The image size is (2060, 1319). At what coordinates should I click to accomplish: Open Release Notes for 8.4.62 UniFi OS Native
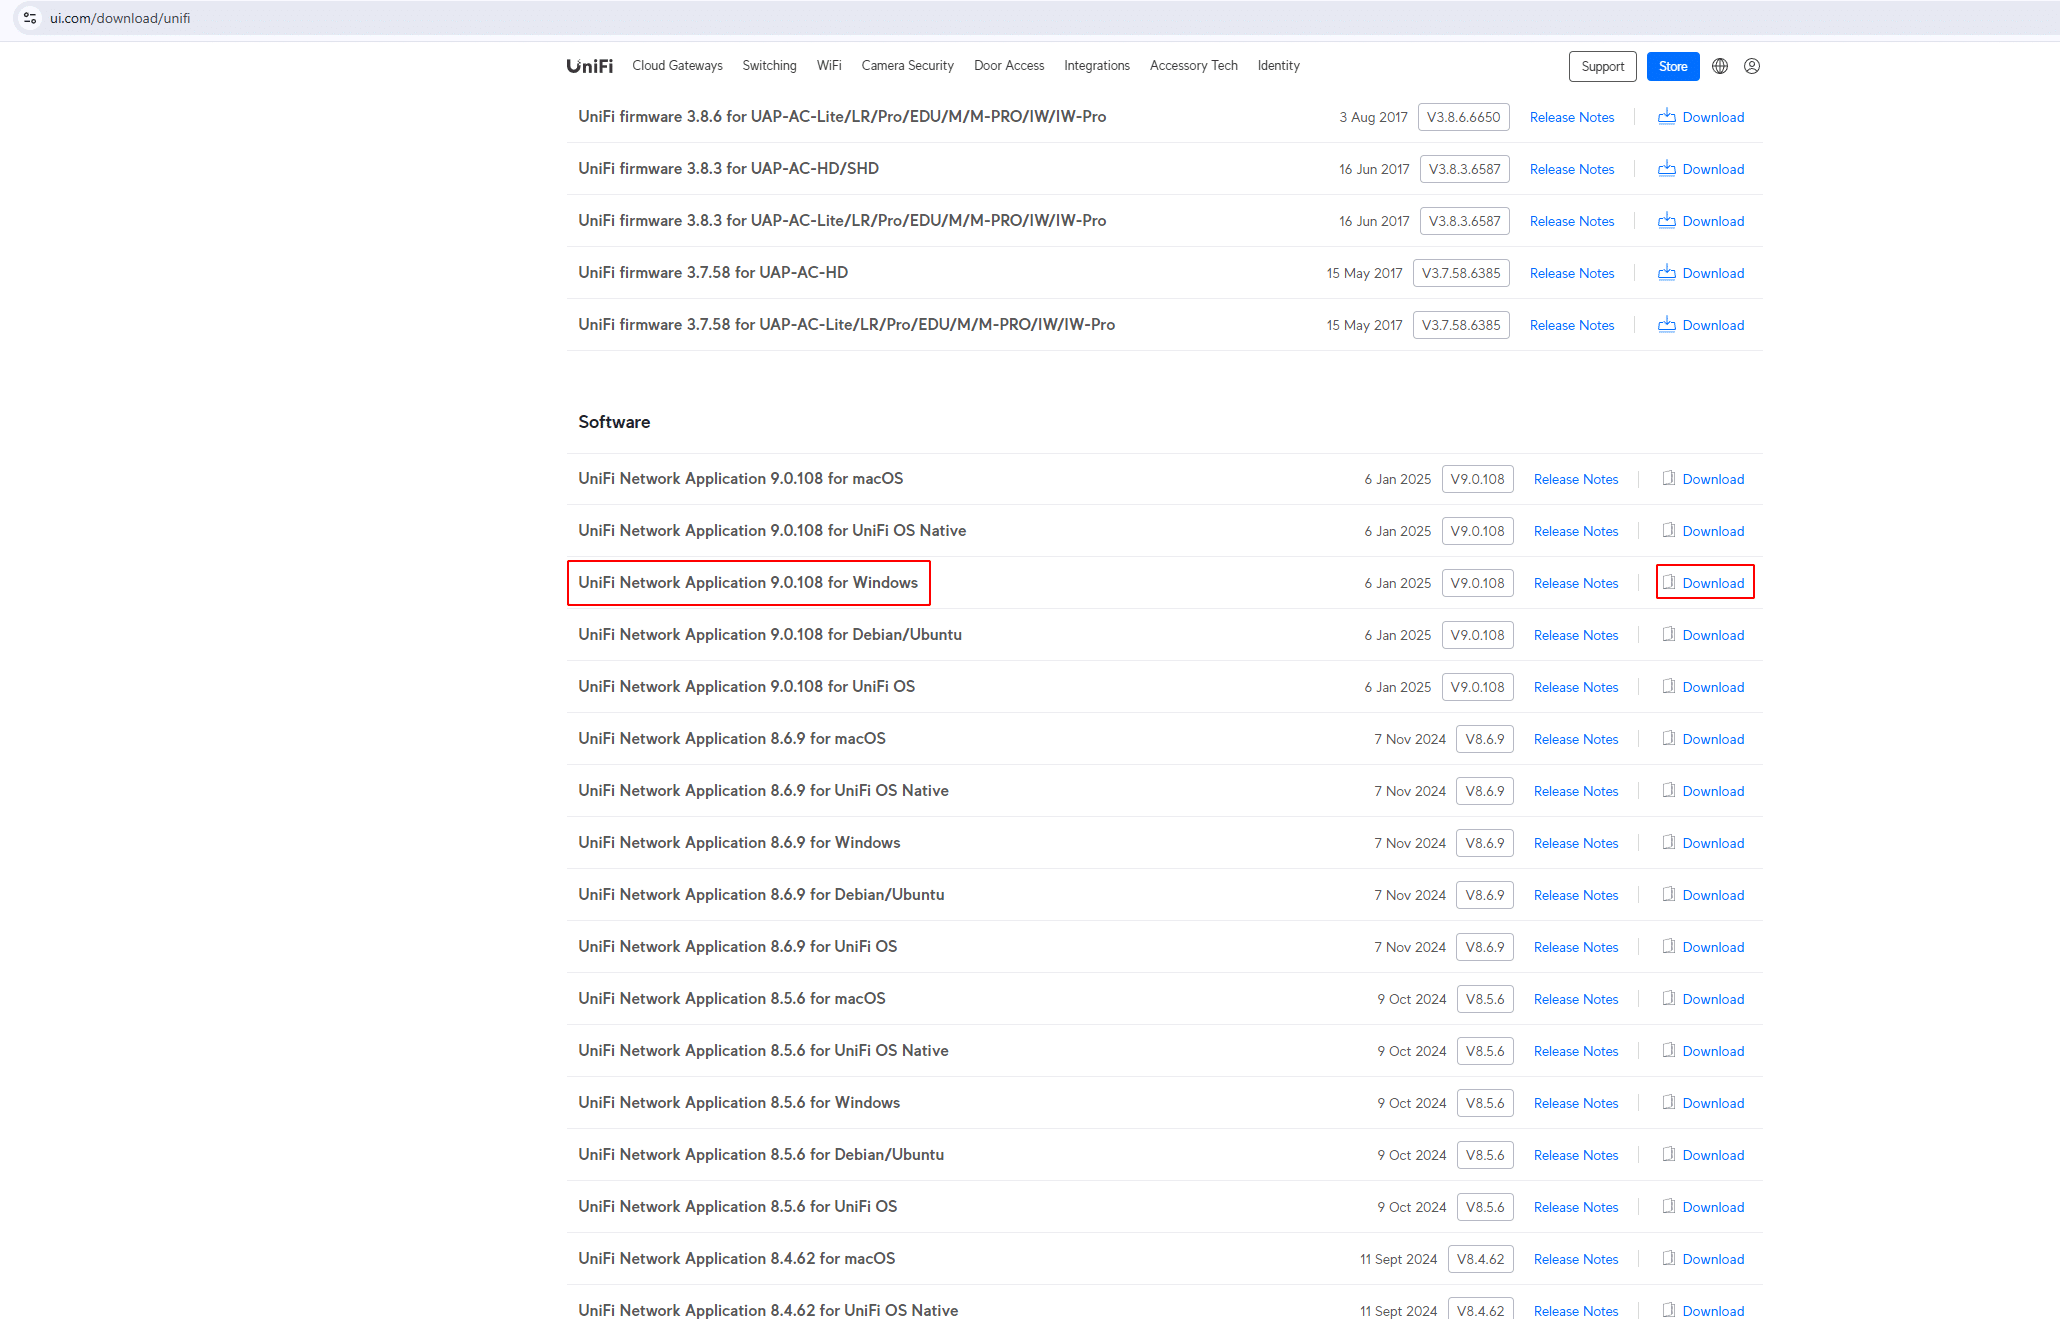(x=1576, y=1311)
